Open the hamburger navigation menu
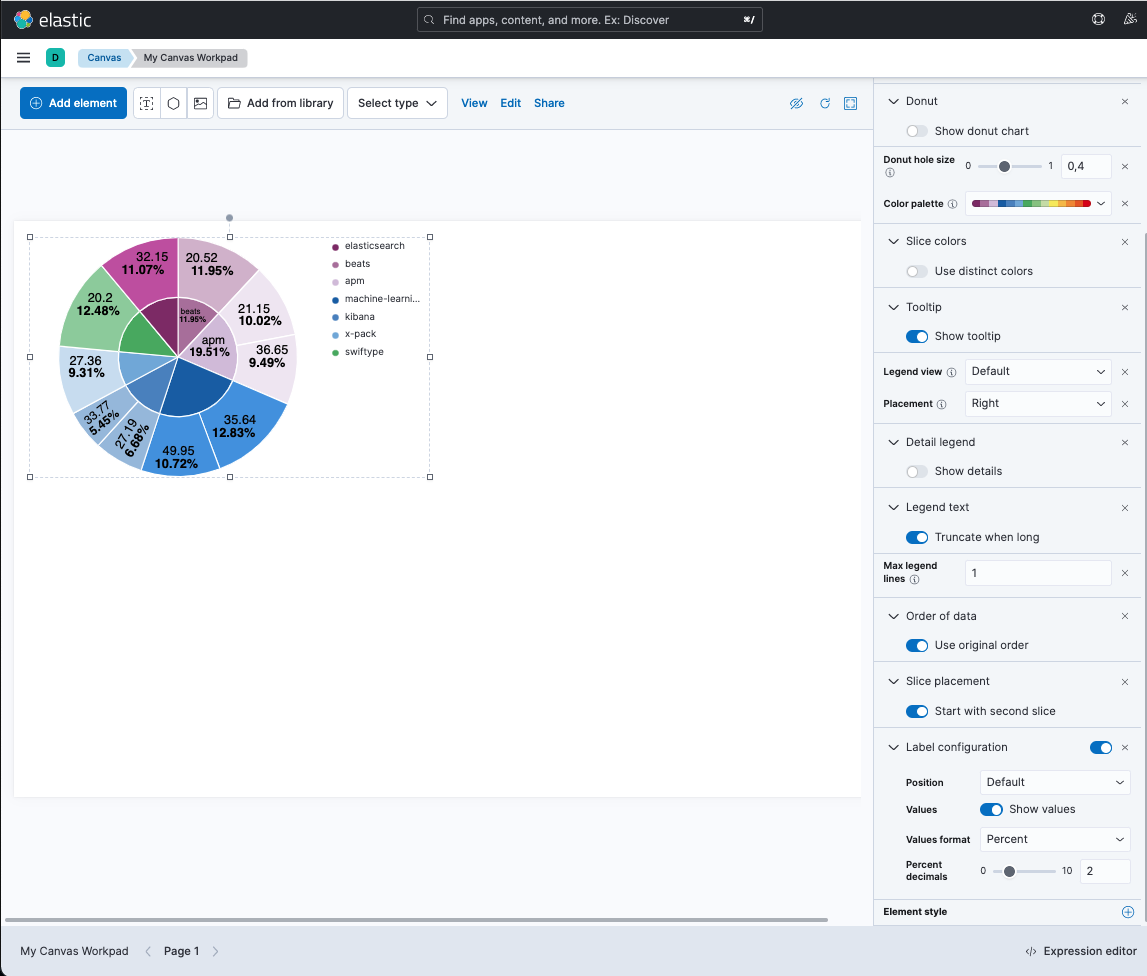Screen dimensions: 1147x976 point(23,58)
